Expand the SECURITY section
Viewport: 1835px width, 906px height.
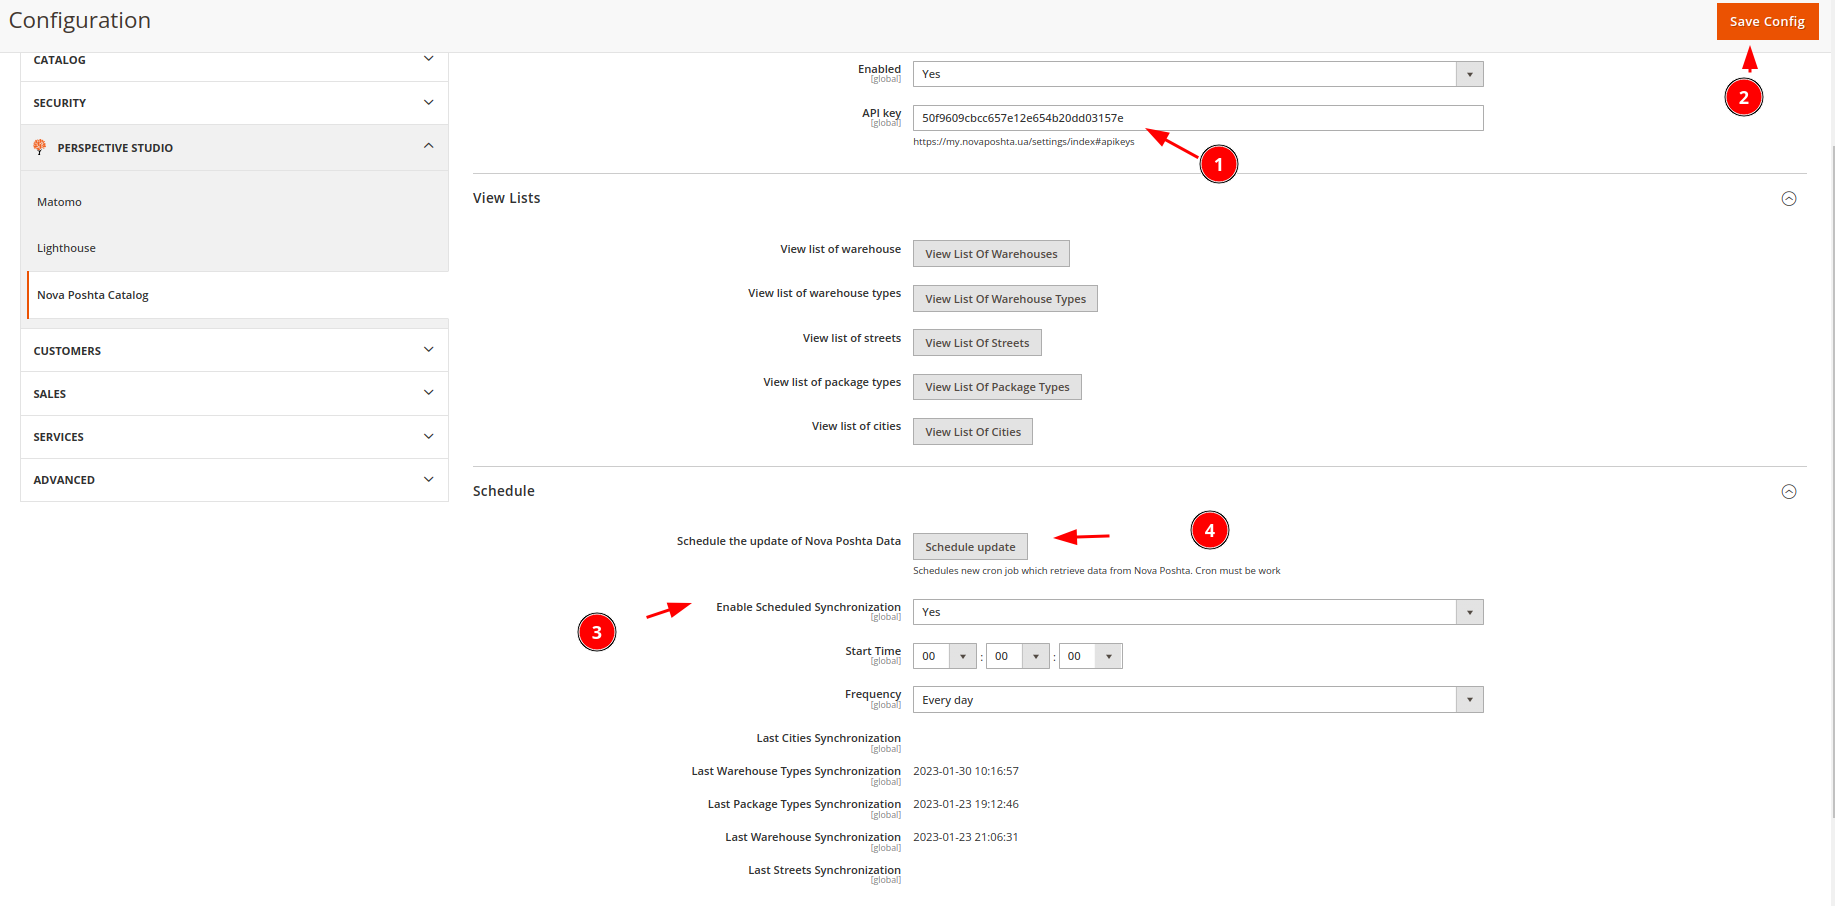(234, 103)
